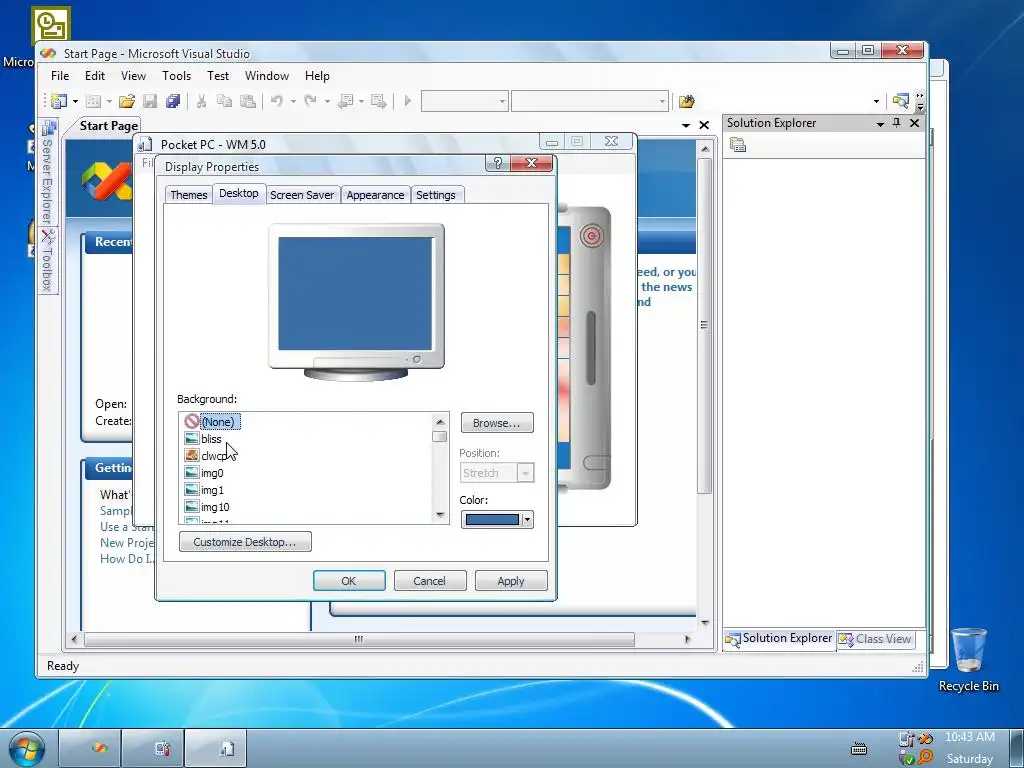Open the File menu
Screen dimensions: 1024x768
(x=60, y=76)
